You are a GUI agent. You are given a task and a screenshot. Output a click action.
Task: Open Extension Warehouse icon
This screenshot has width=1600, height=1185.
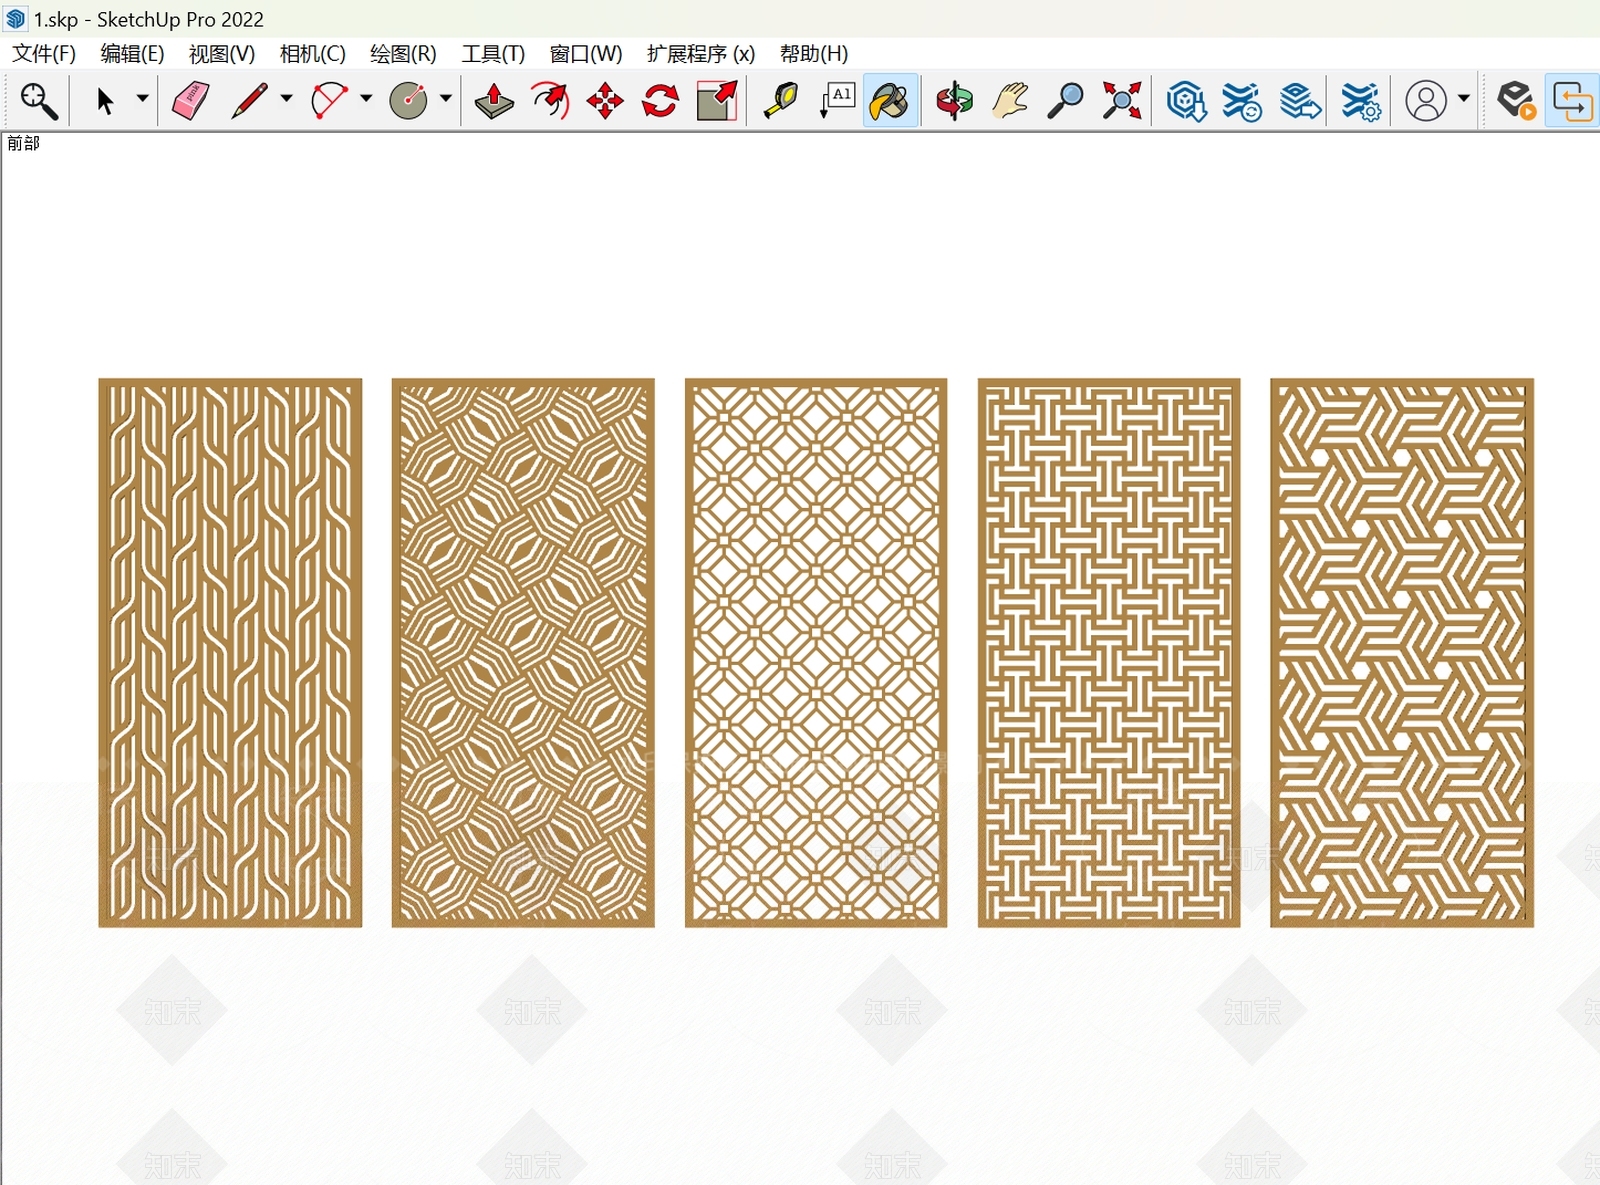1242,101
